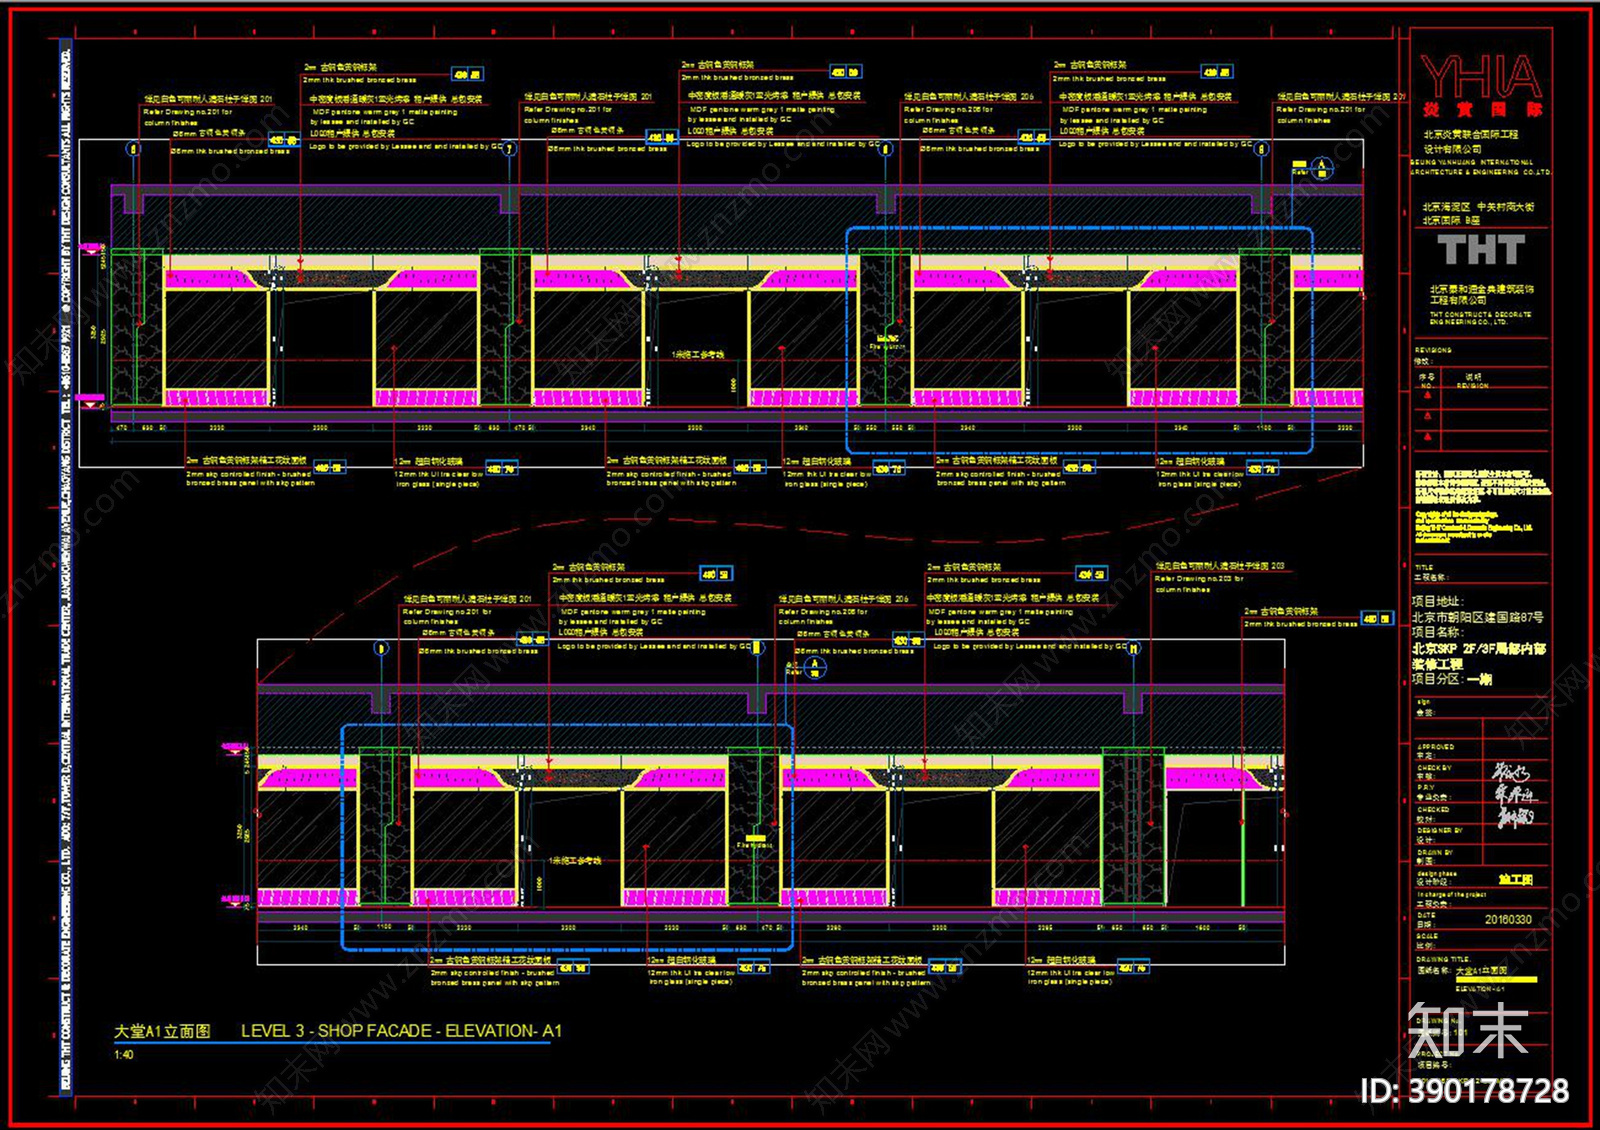Click the "DATE" label in the title block

(x=1426, y=915)
